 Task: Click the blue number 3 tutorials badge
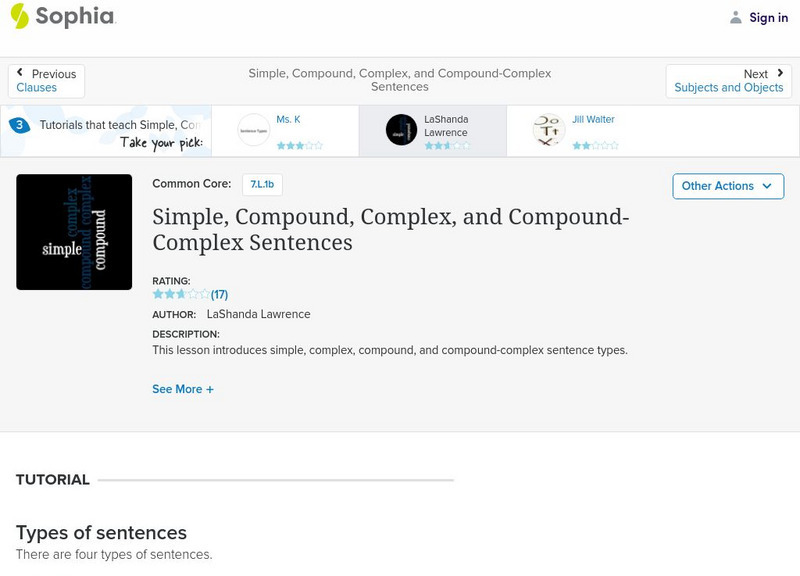point(19,126)
